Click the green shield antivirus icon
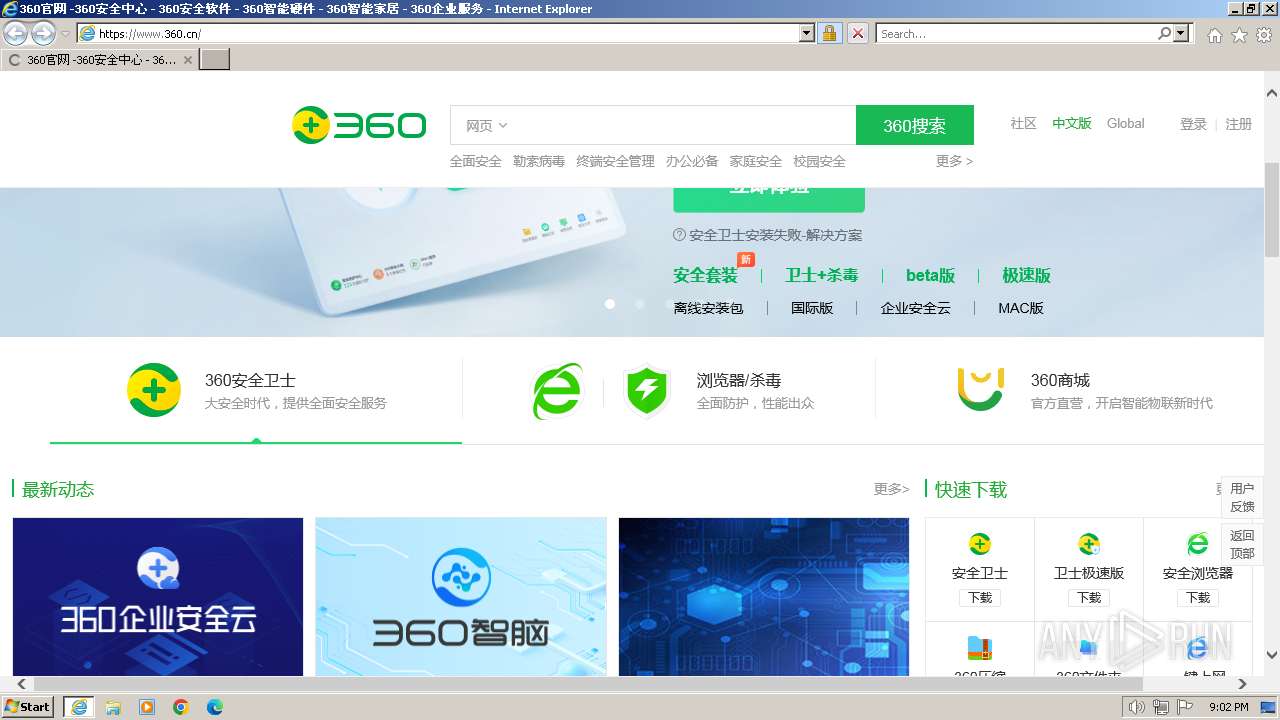This screenshot has width=1280, height=720. pos(647,391)
